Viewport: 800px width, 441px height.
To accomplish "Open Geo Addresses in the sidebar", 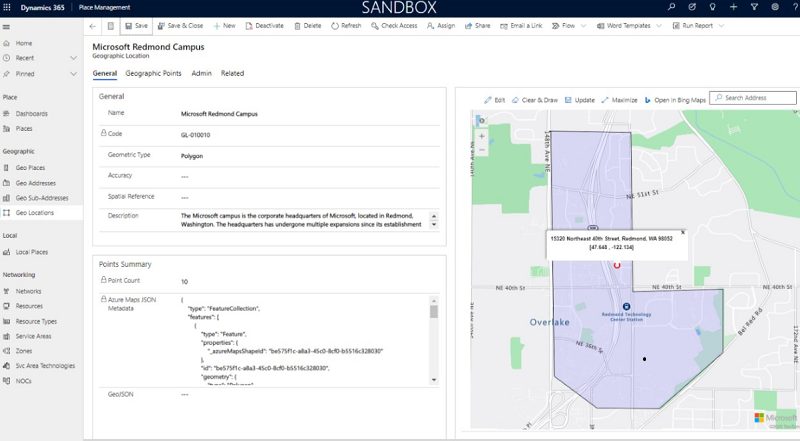I will pos(38,182).
